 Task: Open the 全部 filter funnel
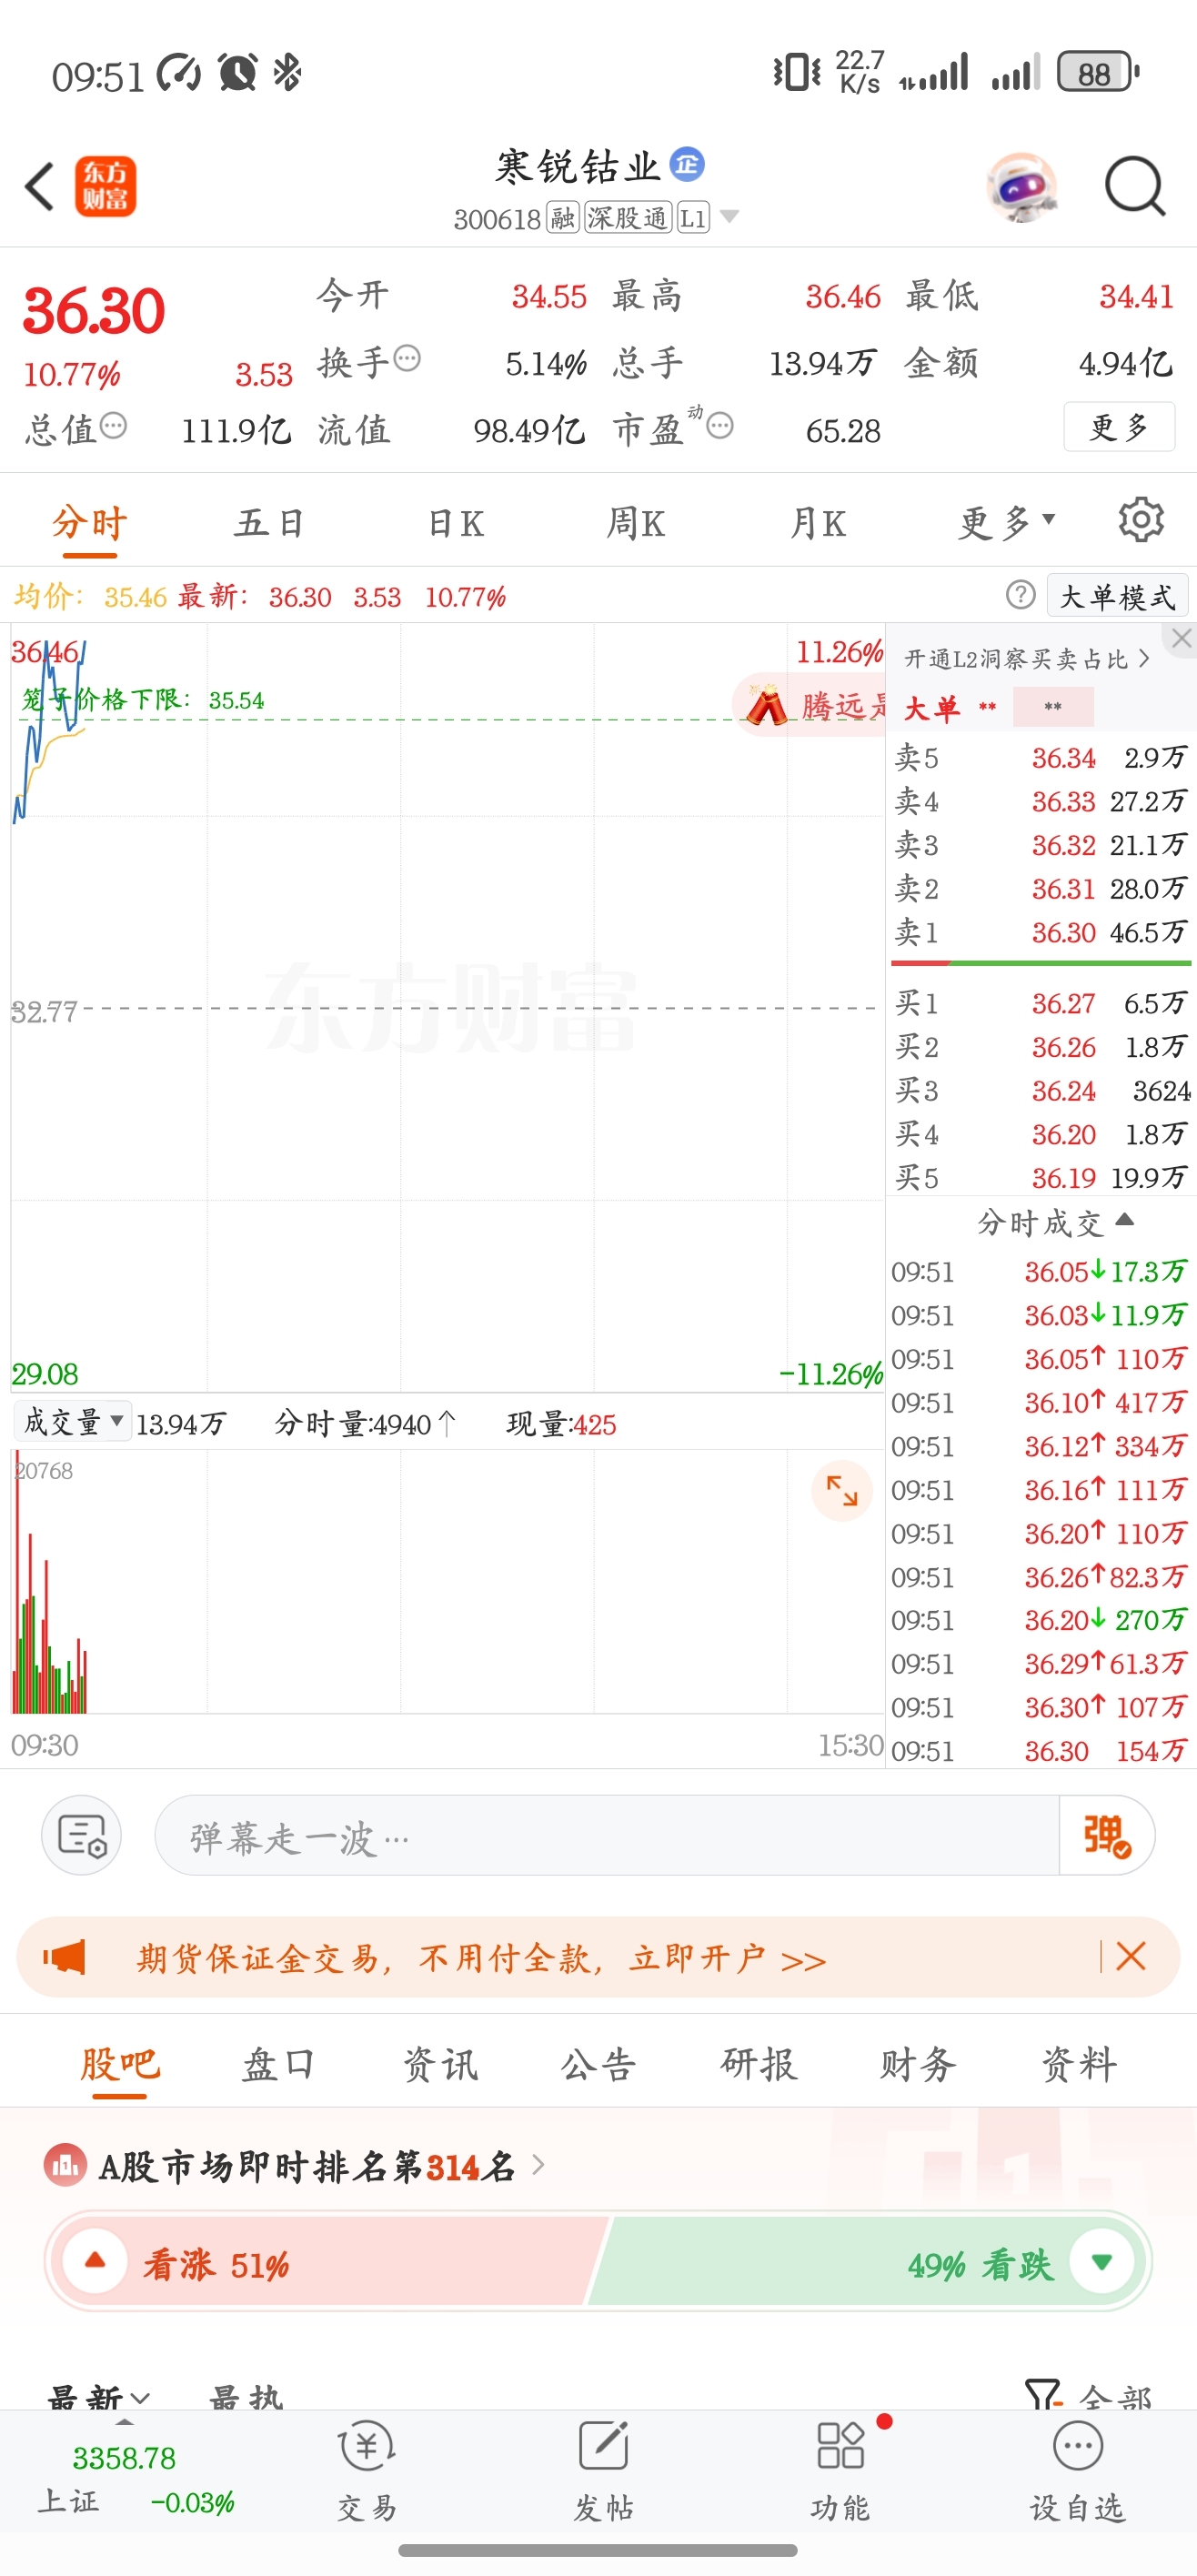tap(1090, 2396)
